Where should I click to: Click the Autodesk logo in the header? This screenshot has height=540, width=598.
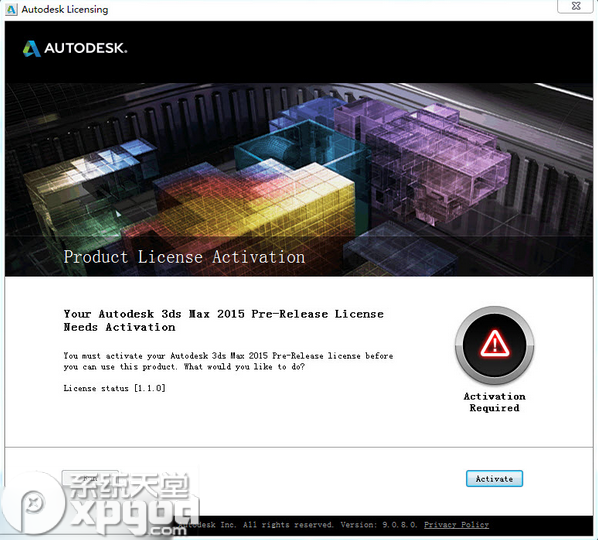coord(75,48)
